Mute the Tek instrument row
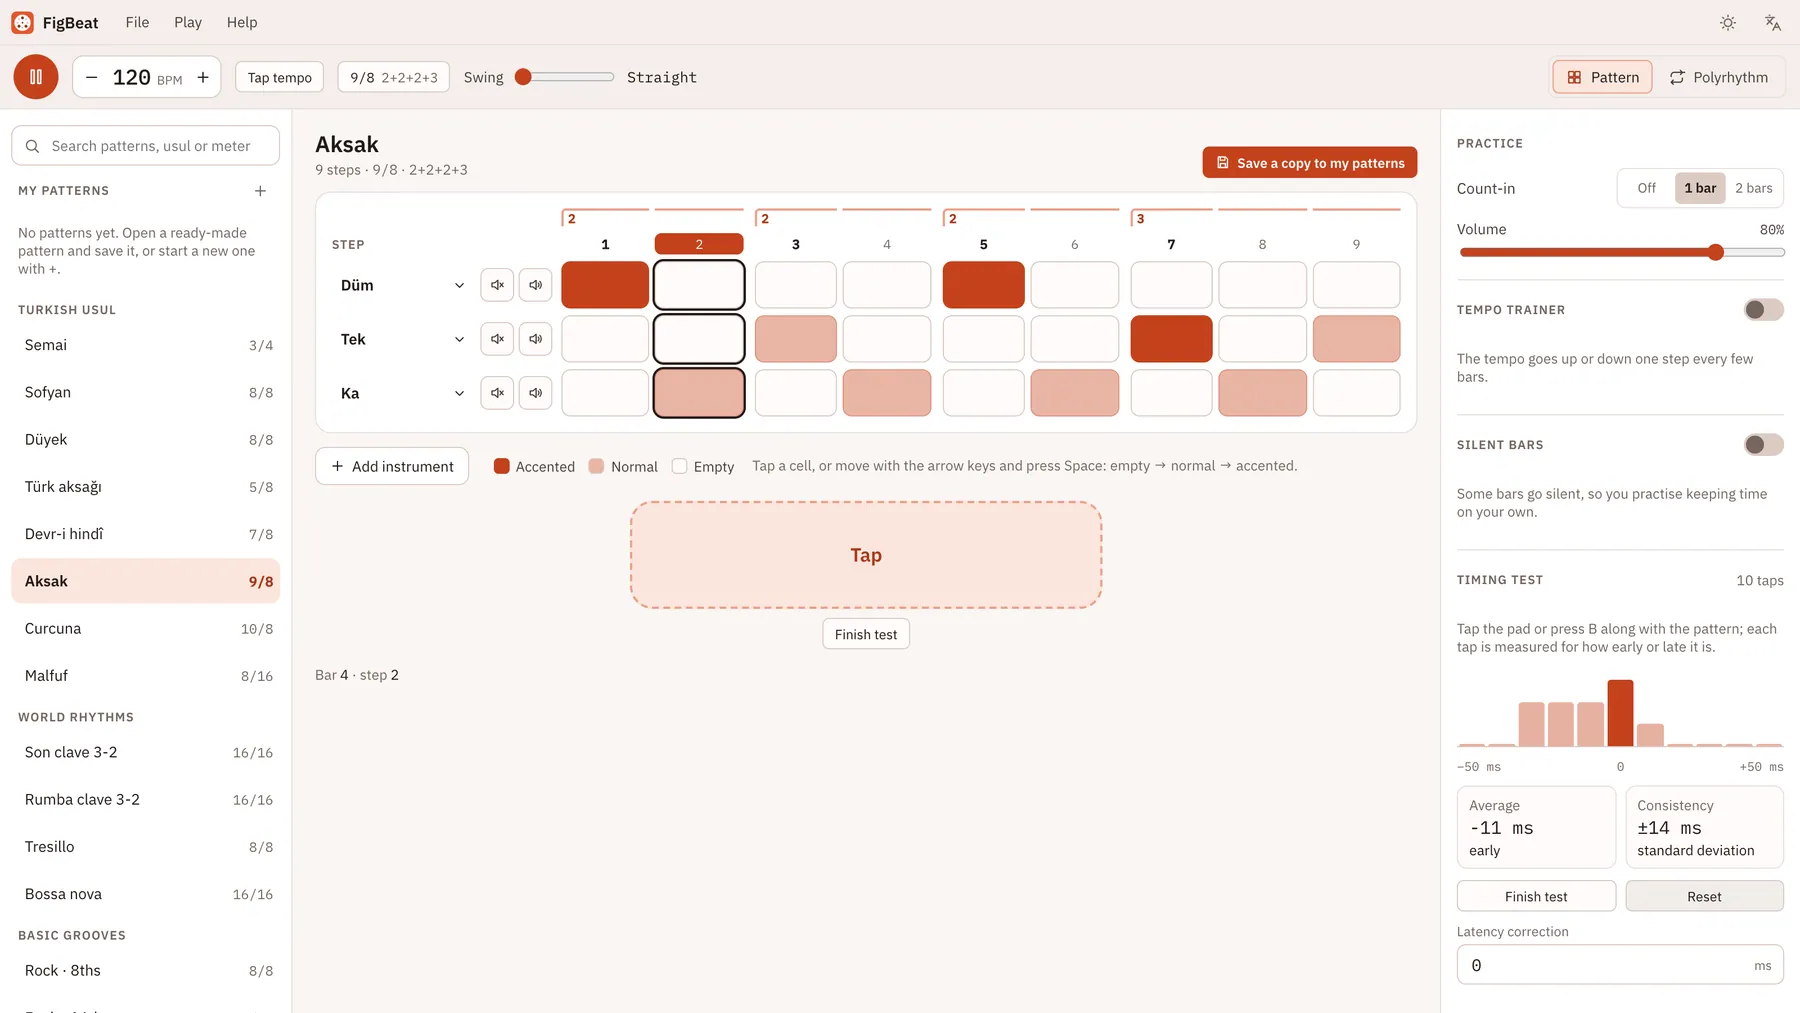The width and height of the screenshot is (1800, 1013). coord(497,339)
